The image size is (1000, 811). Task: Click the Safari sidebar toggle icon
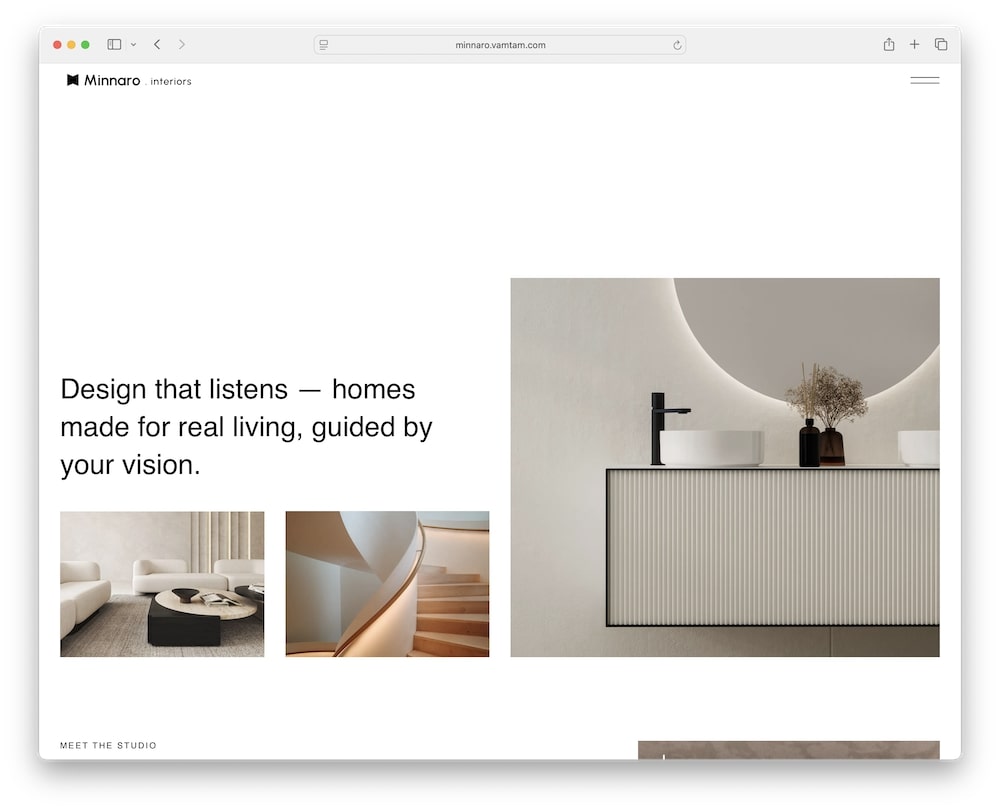click(x=114, y=45)
